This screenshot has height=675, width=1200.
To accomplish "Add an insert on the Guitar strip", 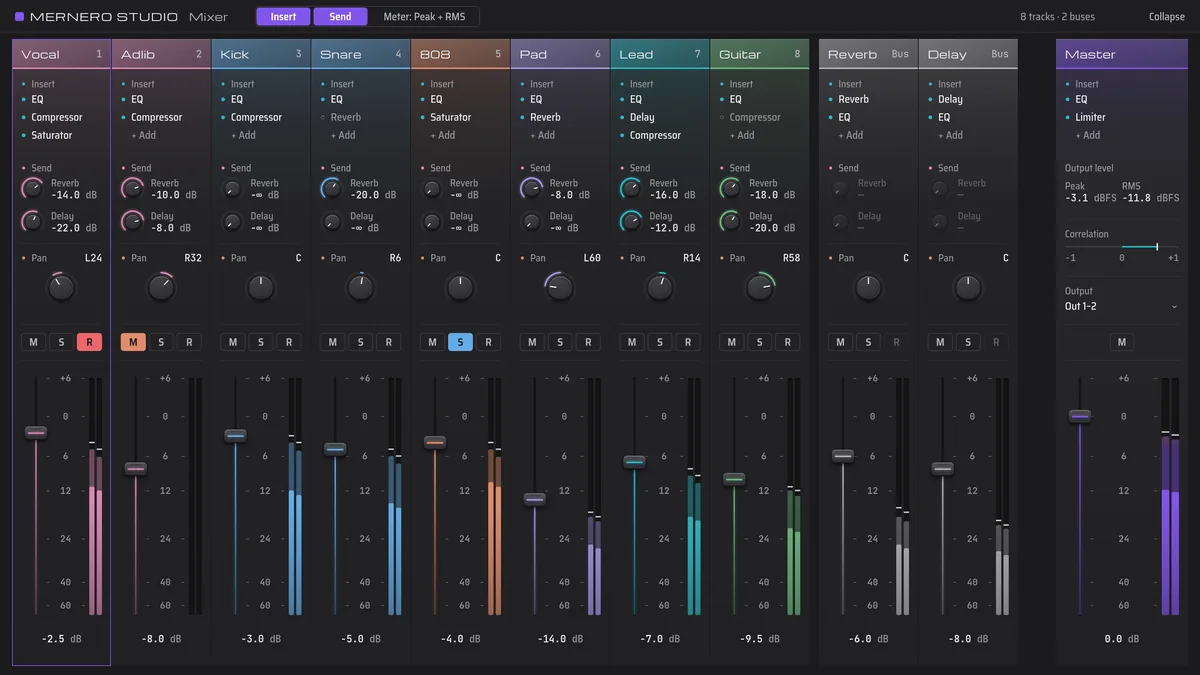I will tap(742, 135).
